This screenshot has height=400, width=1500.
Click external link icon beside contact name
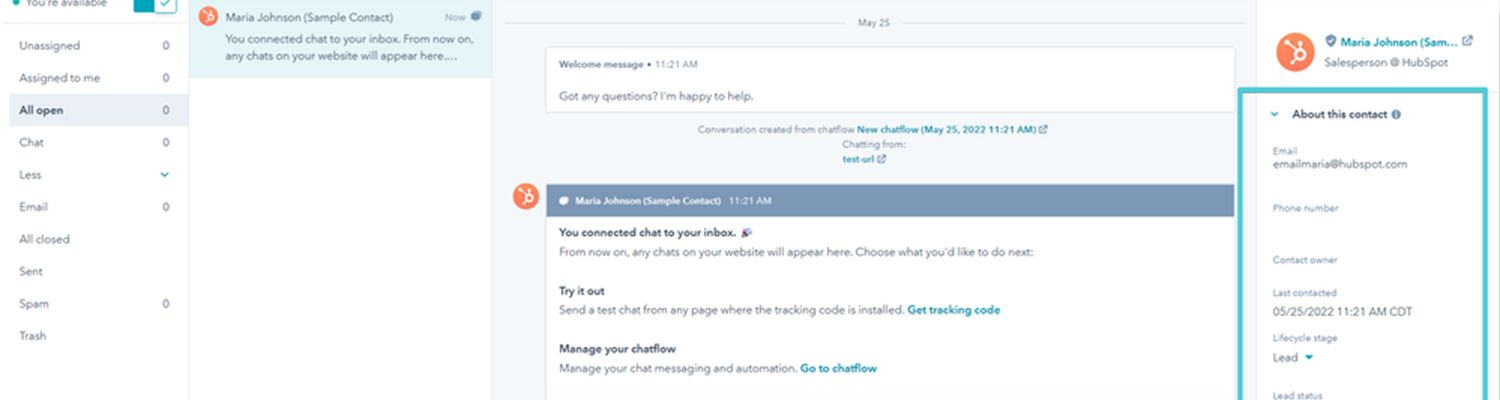(x=1467, y=41)
